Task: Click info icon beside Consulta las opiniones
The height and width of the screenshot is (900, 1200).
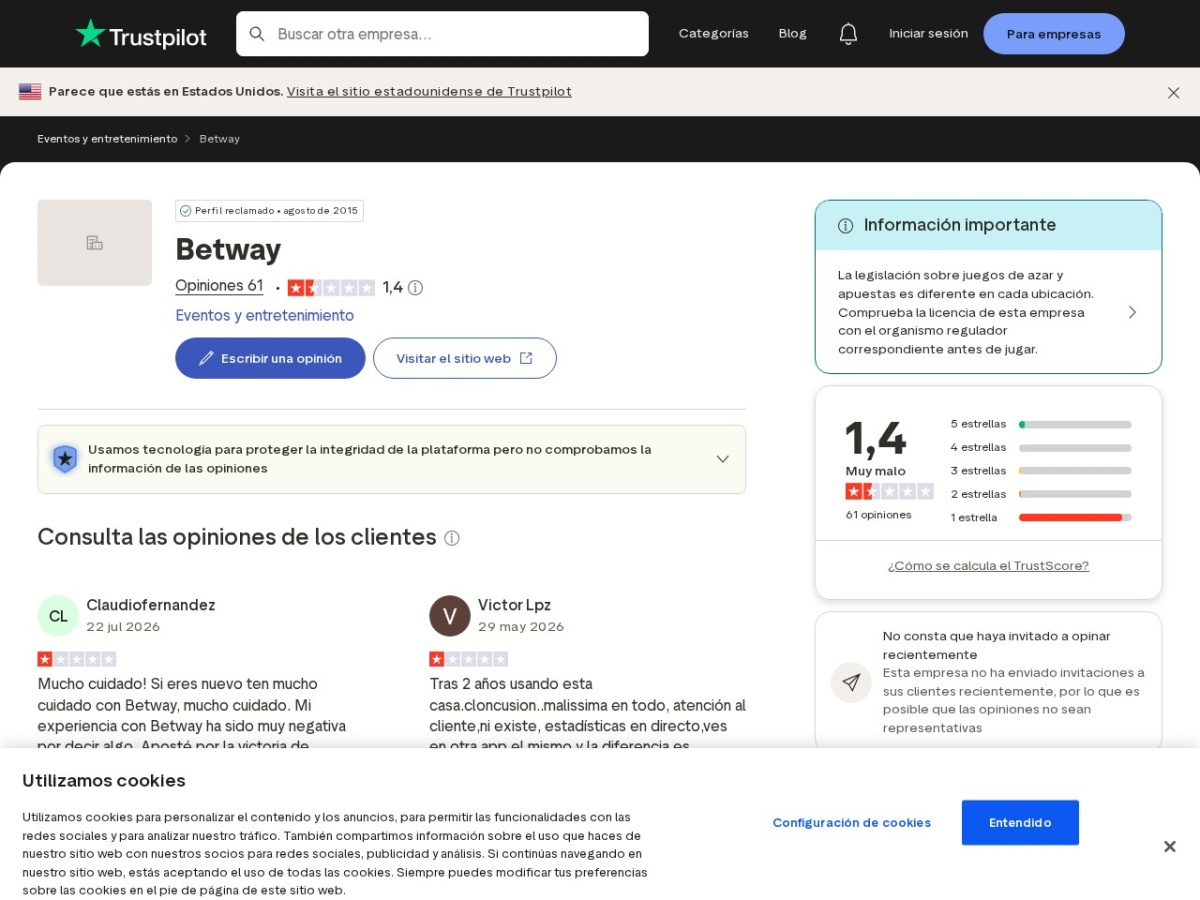Action: click(x=452, y=538)
